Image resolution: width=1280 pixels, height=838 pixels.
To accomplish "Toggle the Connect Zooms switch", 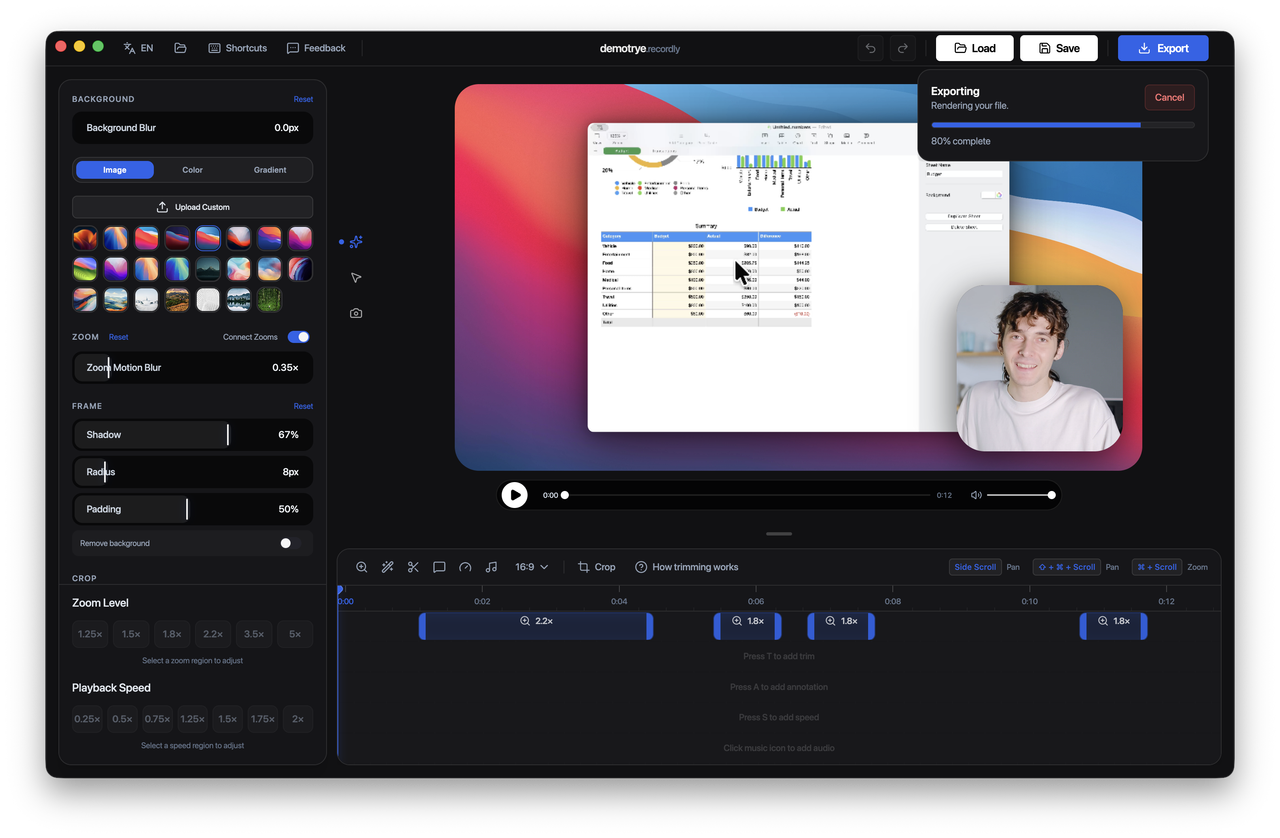I will (x=298, y=337).
